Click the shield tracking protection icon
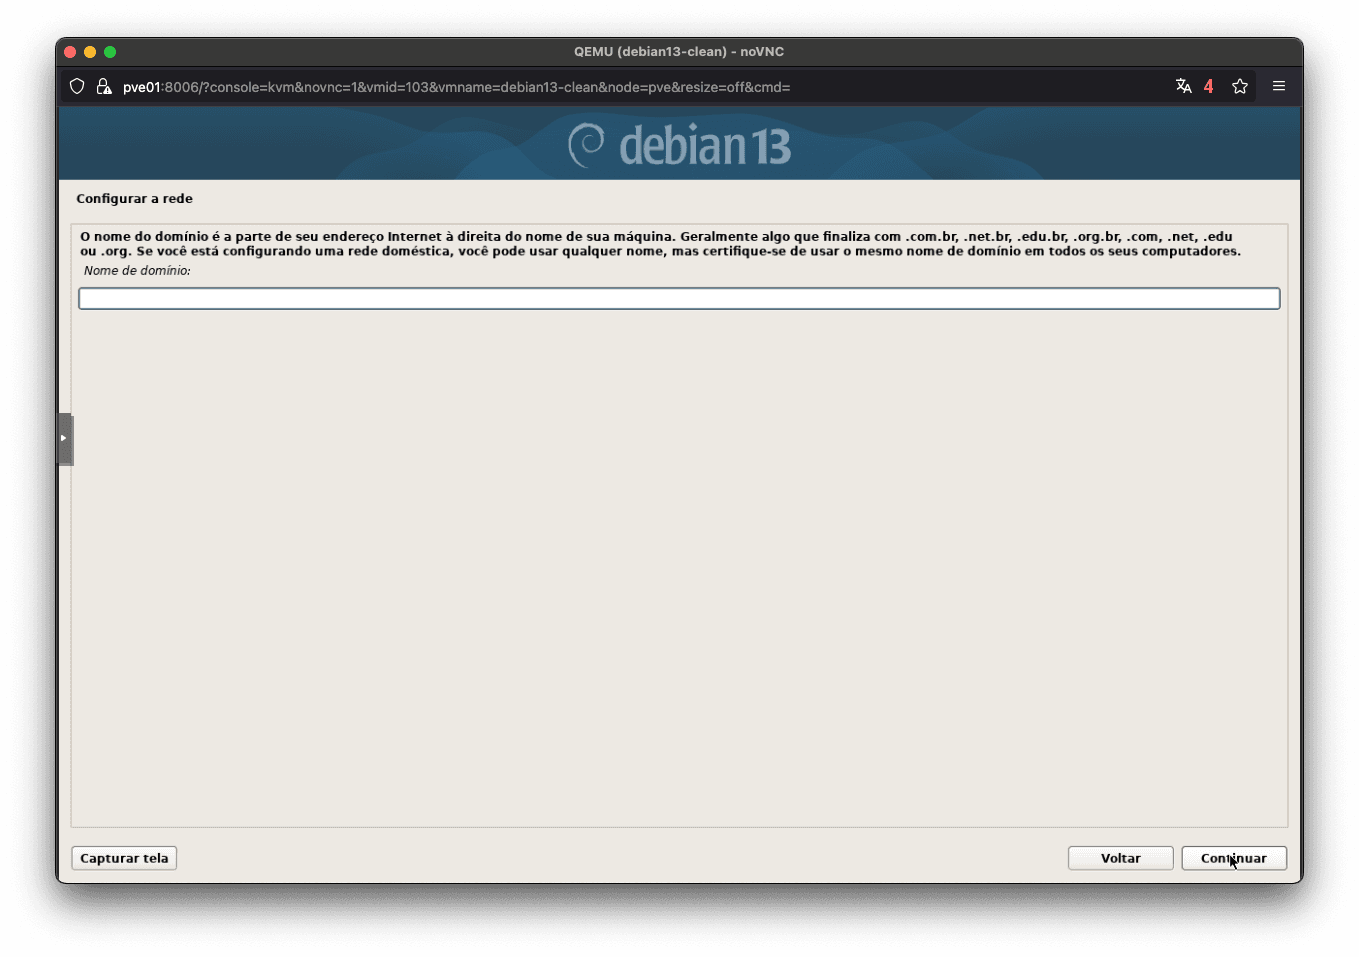1359x957 pixels. coord(77,87)
